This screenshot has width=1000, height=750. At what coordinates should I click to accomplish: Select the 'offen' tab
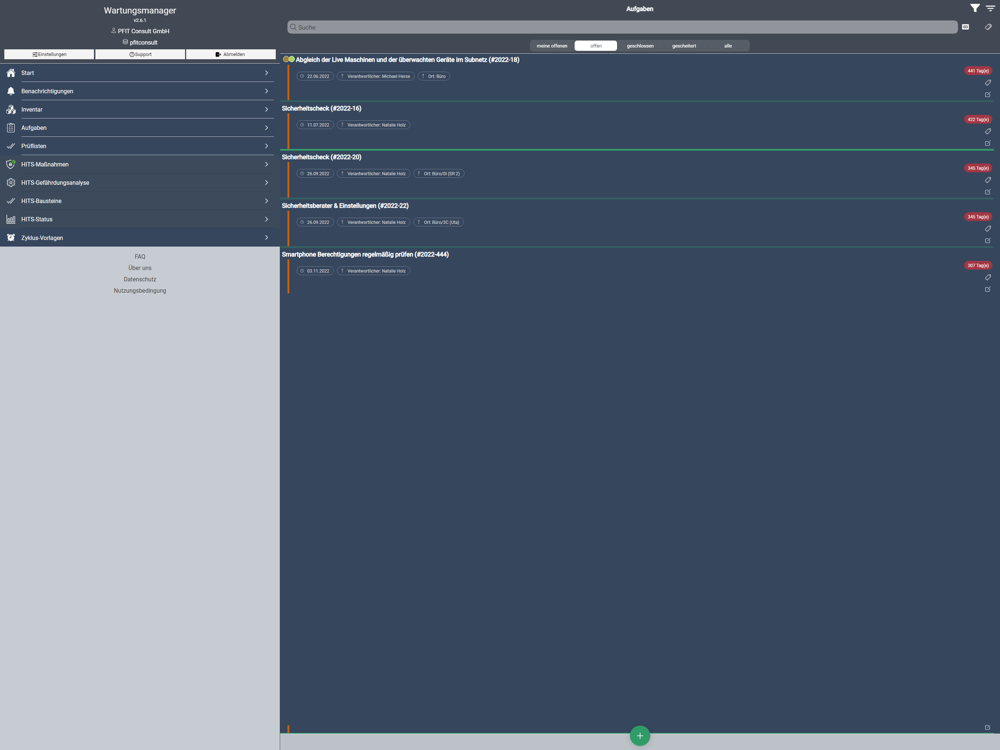point(596,46)
